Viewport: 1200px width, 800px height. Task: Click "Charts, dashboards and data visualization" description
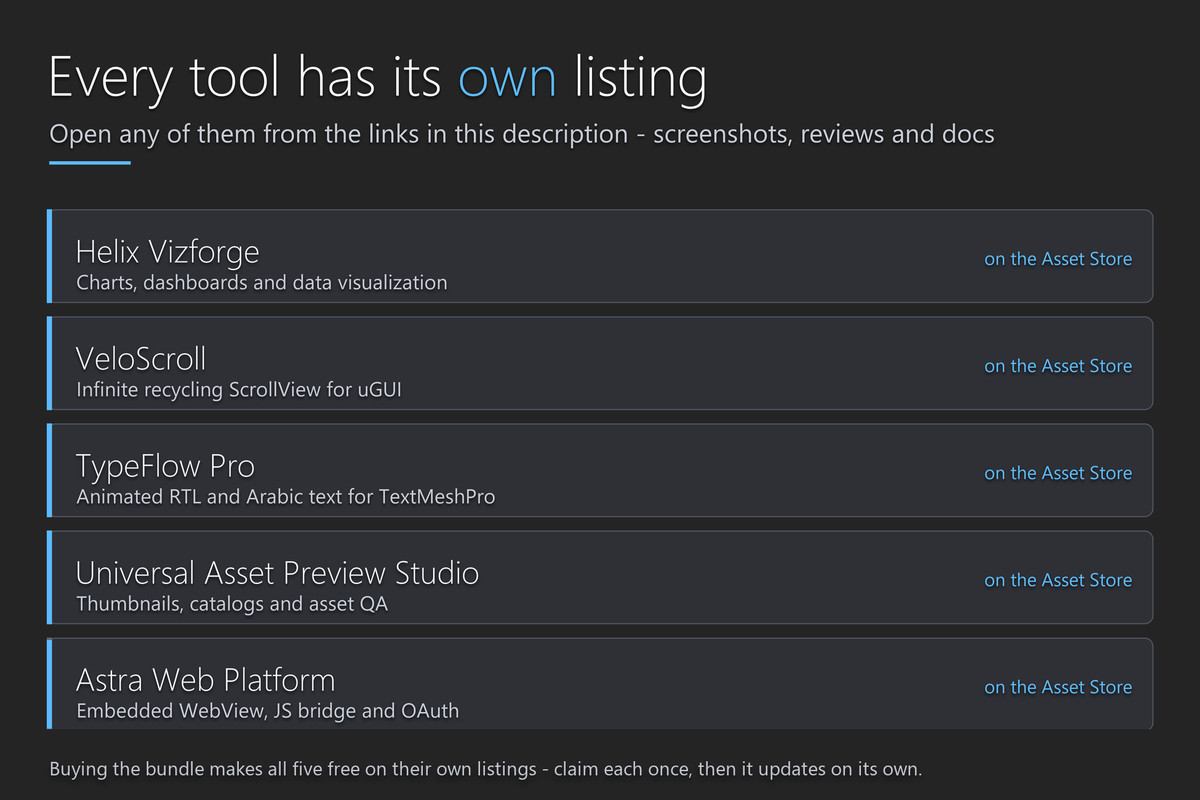coord(262,283)
